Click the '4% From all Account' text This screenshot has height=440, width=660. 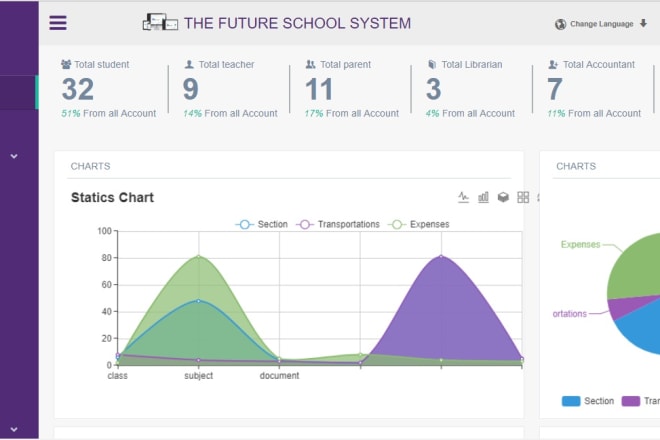pyautogui.click(x=470, y=113)
